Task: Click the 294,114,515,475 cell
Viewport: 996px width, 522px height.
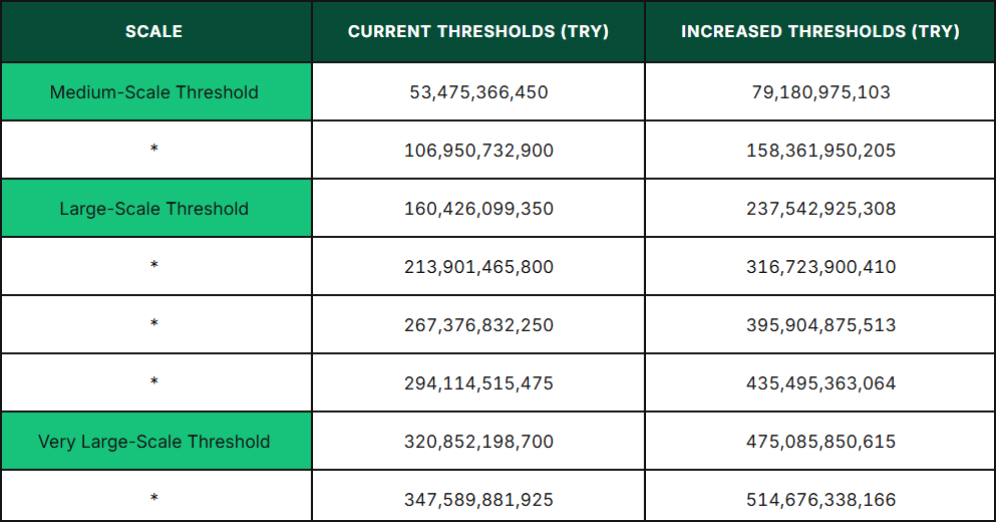Action: (478, 383)
